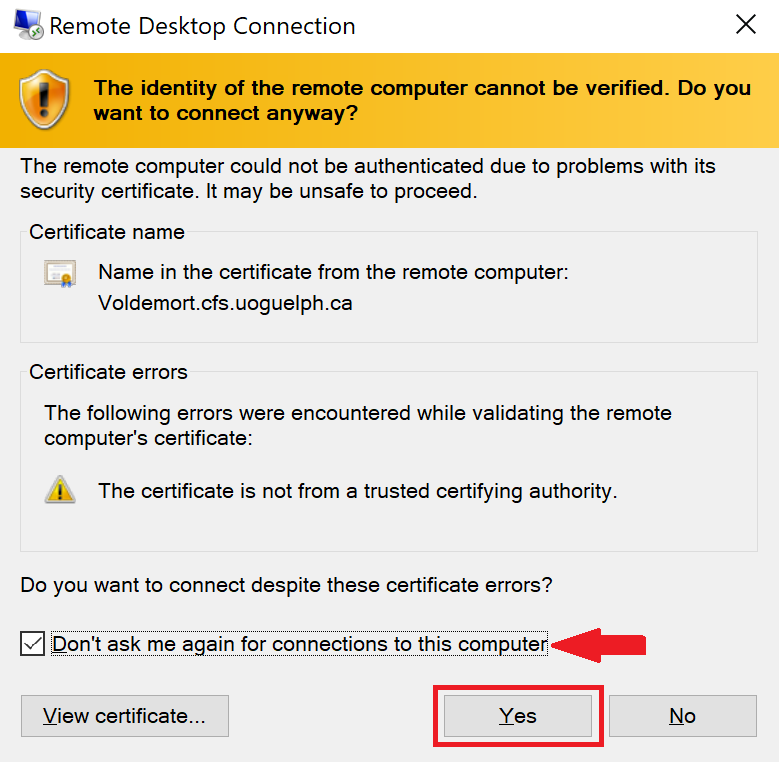Click the certificate icon beside the name
The image size is (779, 762).
click(60, 273)
